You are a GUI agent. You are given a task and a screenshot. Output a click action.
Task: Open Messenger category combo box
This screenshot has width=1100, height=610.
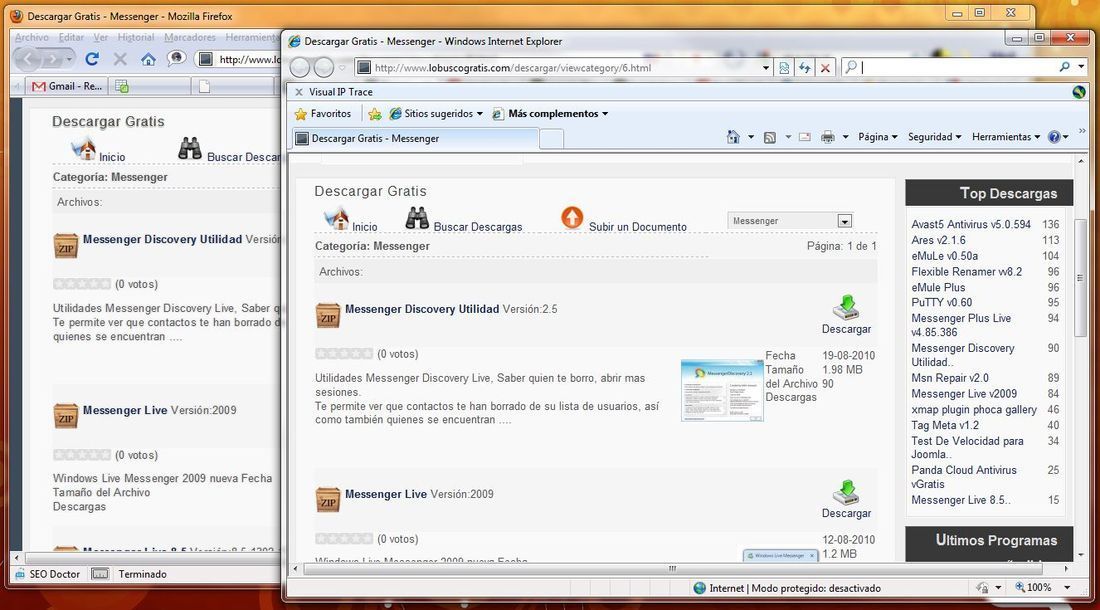click(790, 221)
